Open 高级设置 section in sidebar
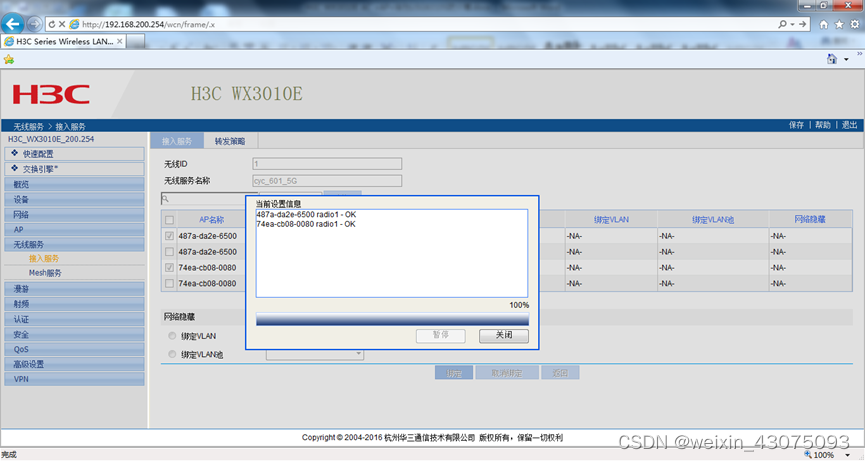Screen dimensions: 865x461 [74, 364]
